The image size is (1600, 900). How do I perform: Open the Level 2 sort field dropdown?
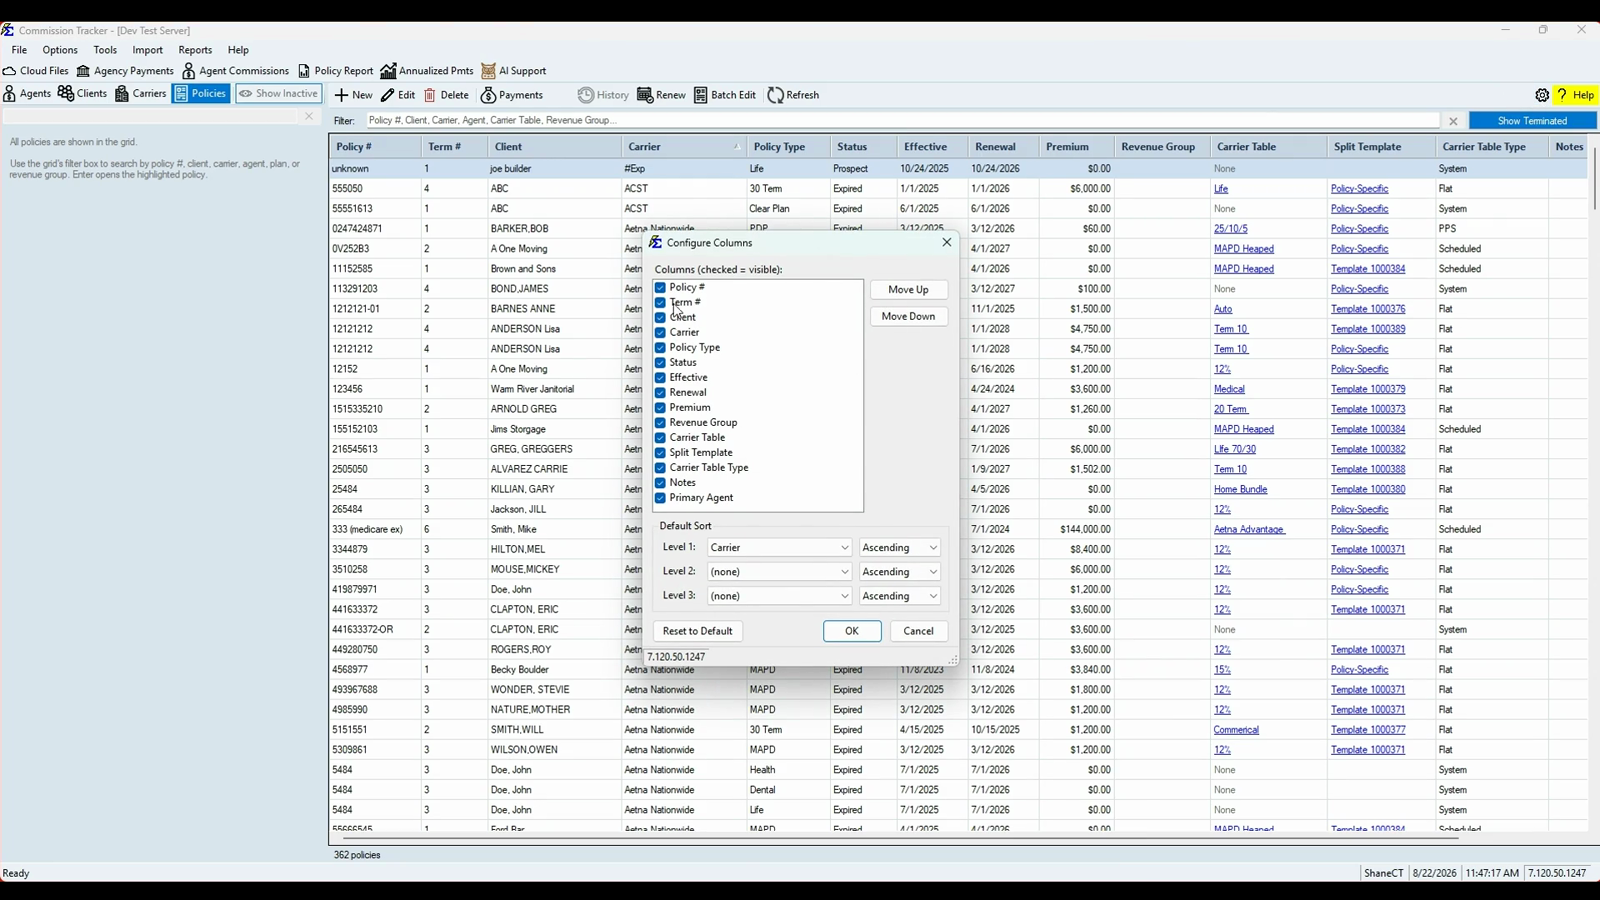(779, 572)
